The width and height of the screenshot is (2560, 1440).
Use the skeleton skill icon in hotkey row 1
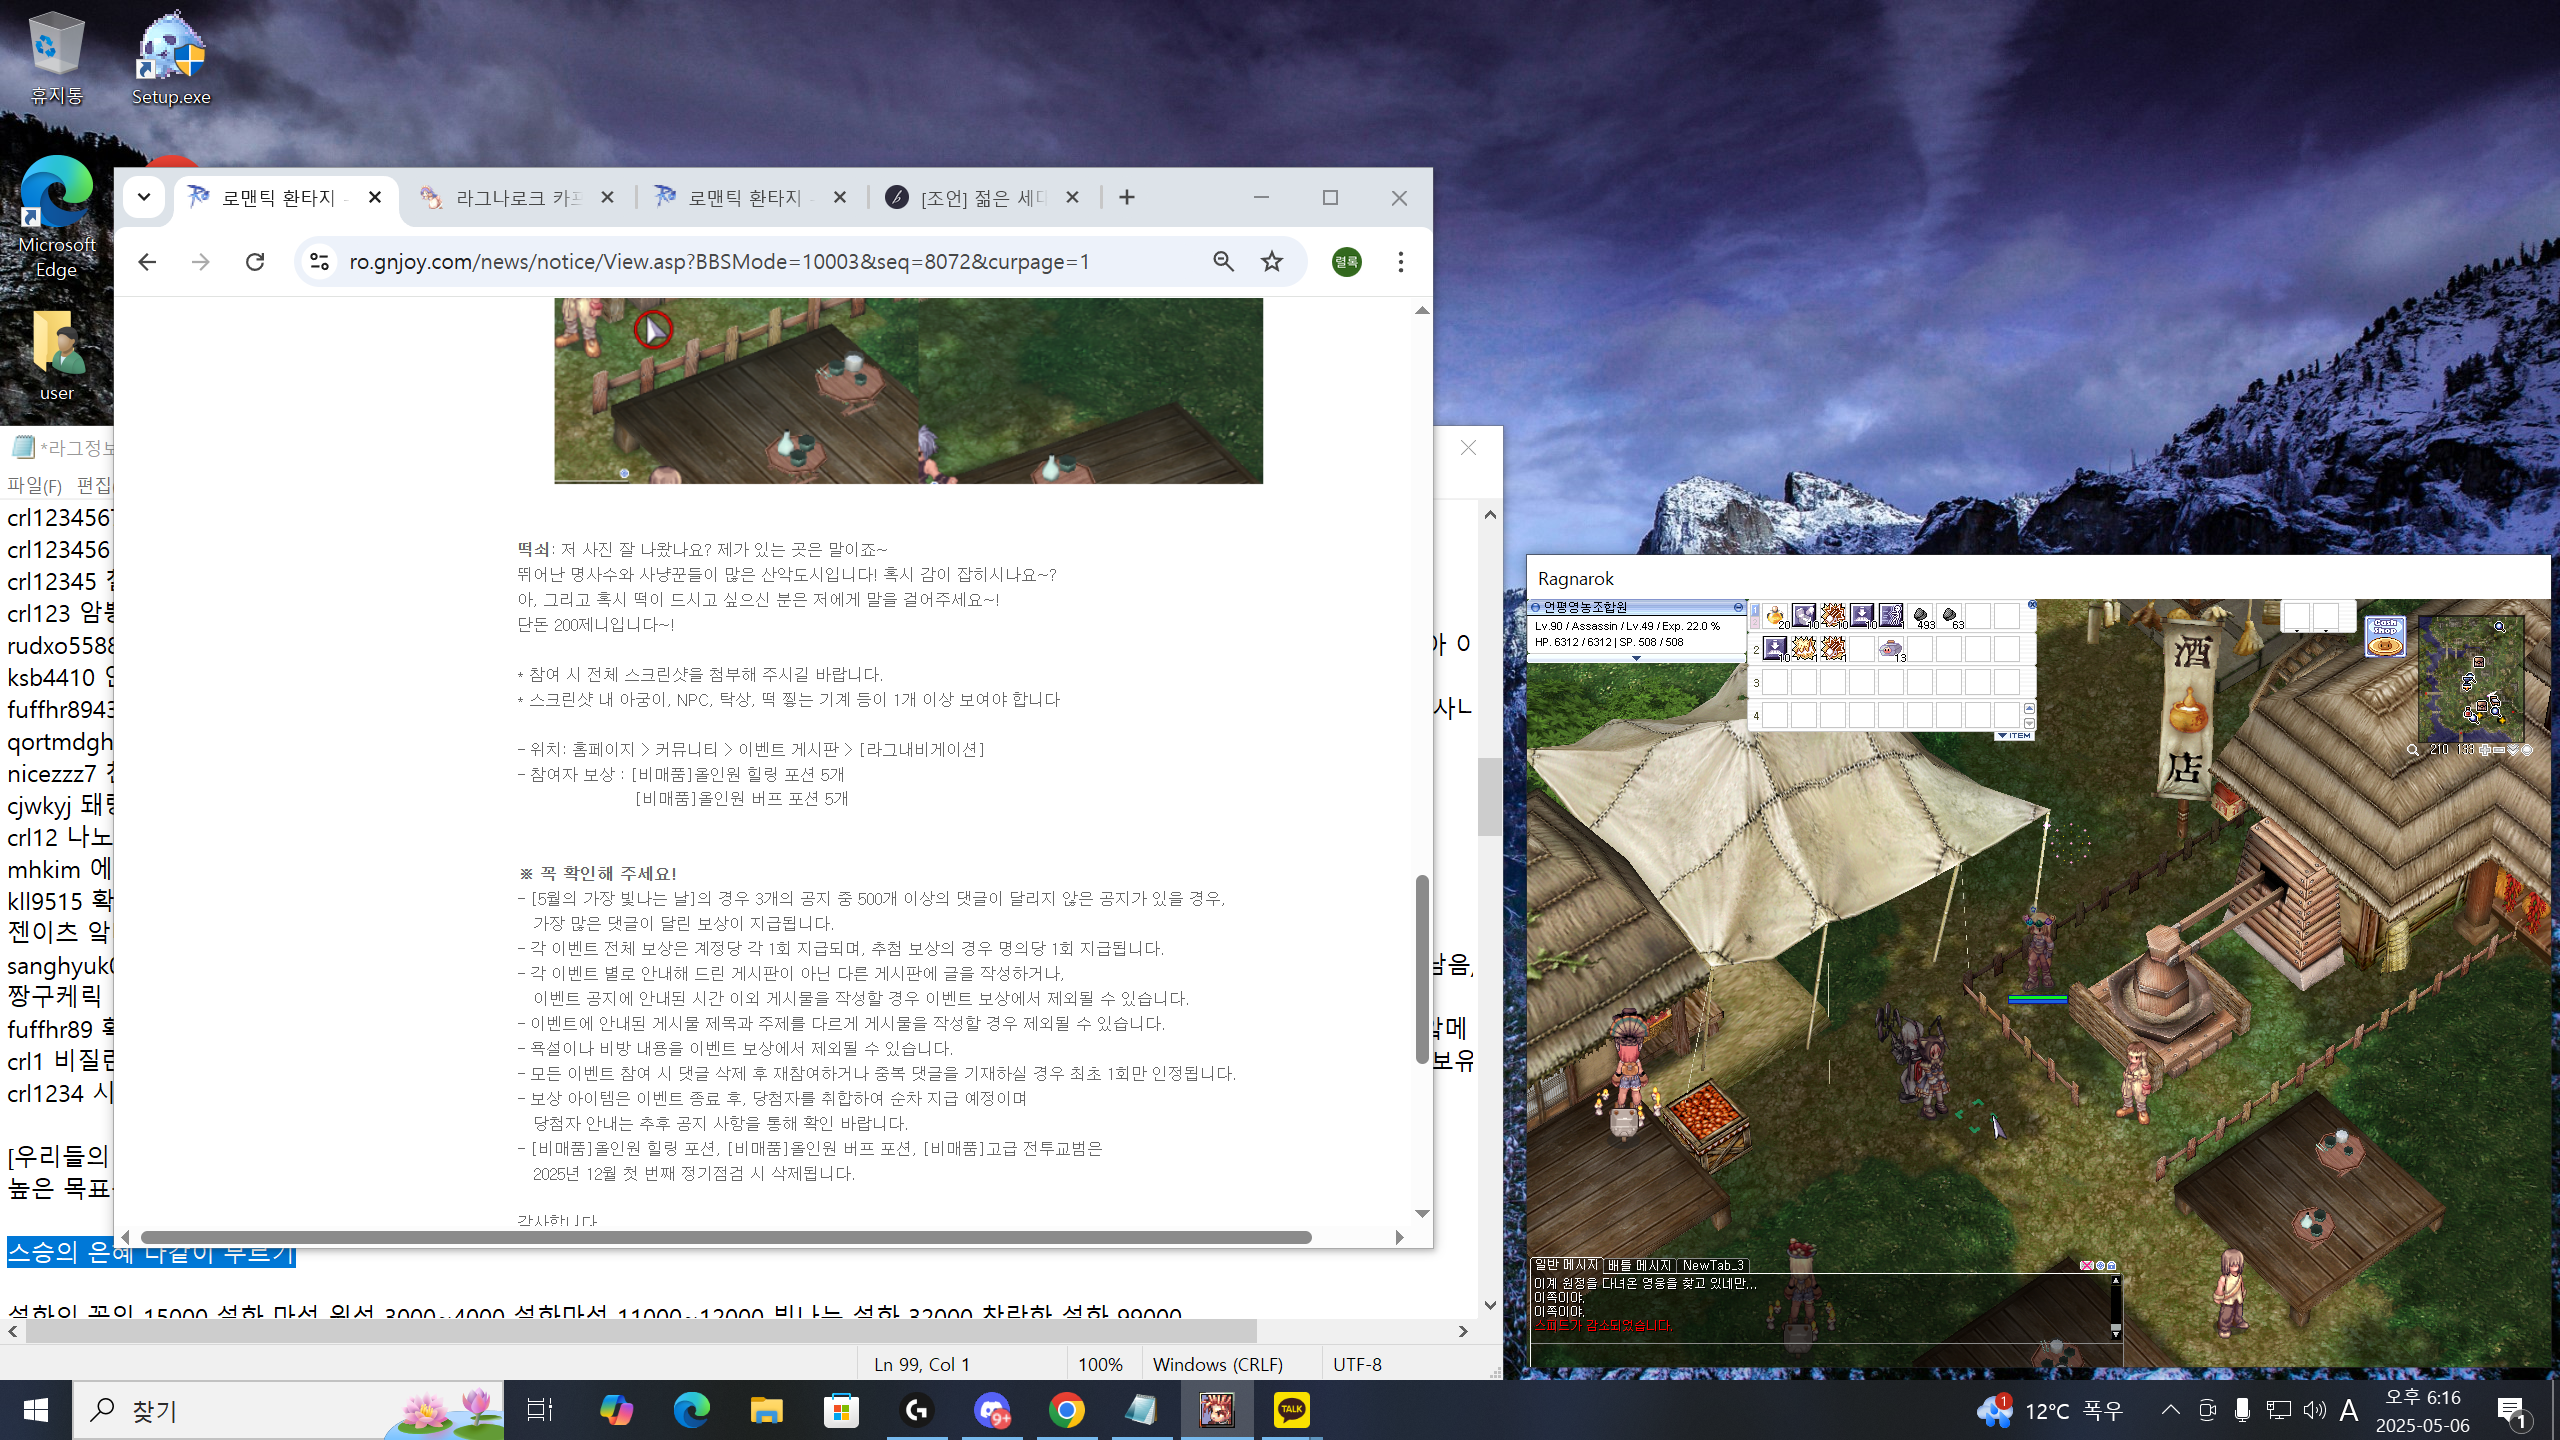(1891, 615)
